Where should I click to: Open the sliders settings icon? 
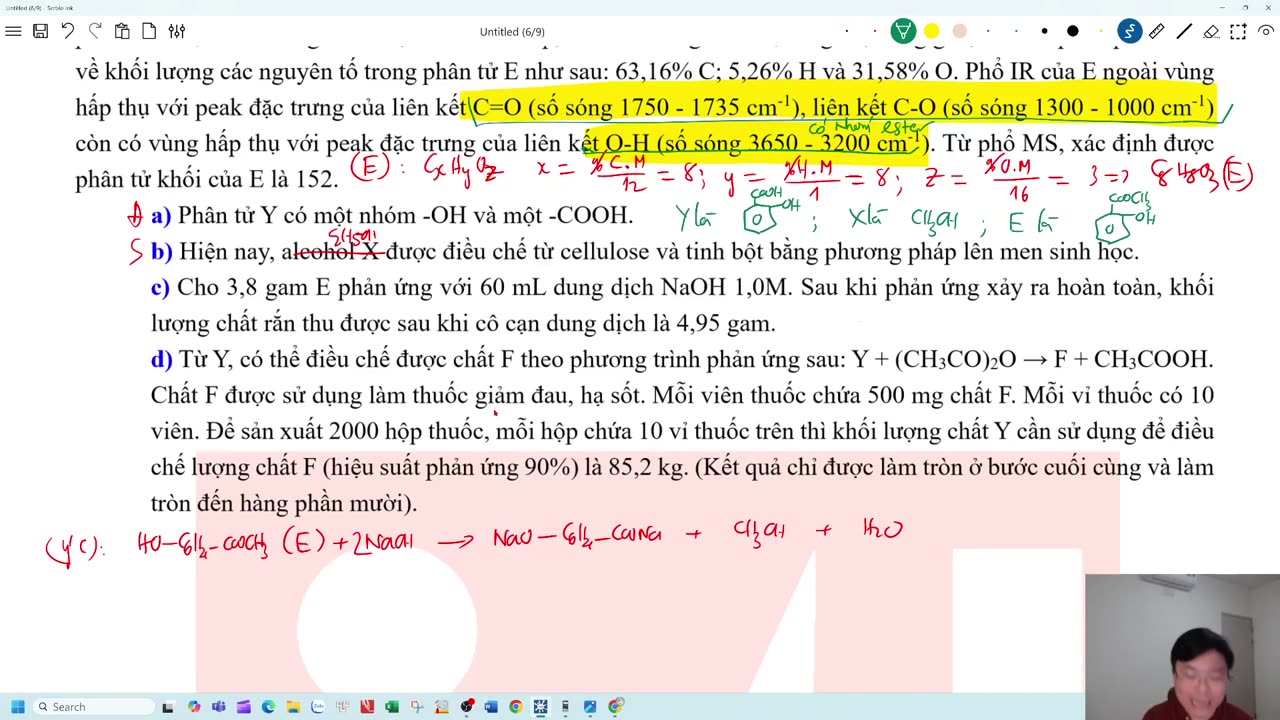click(177, 31)
